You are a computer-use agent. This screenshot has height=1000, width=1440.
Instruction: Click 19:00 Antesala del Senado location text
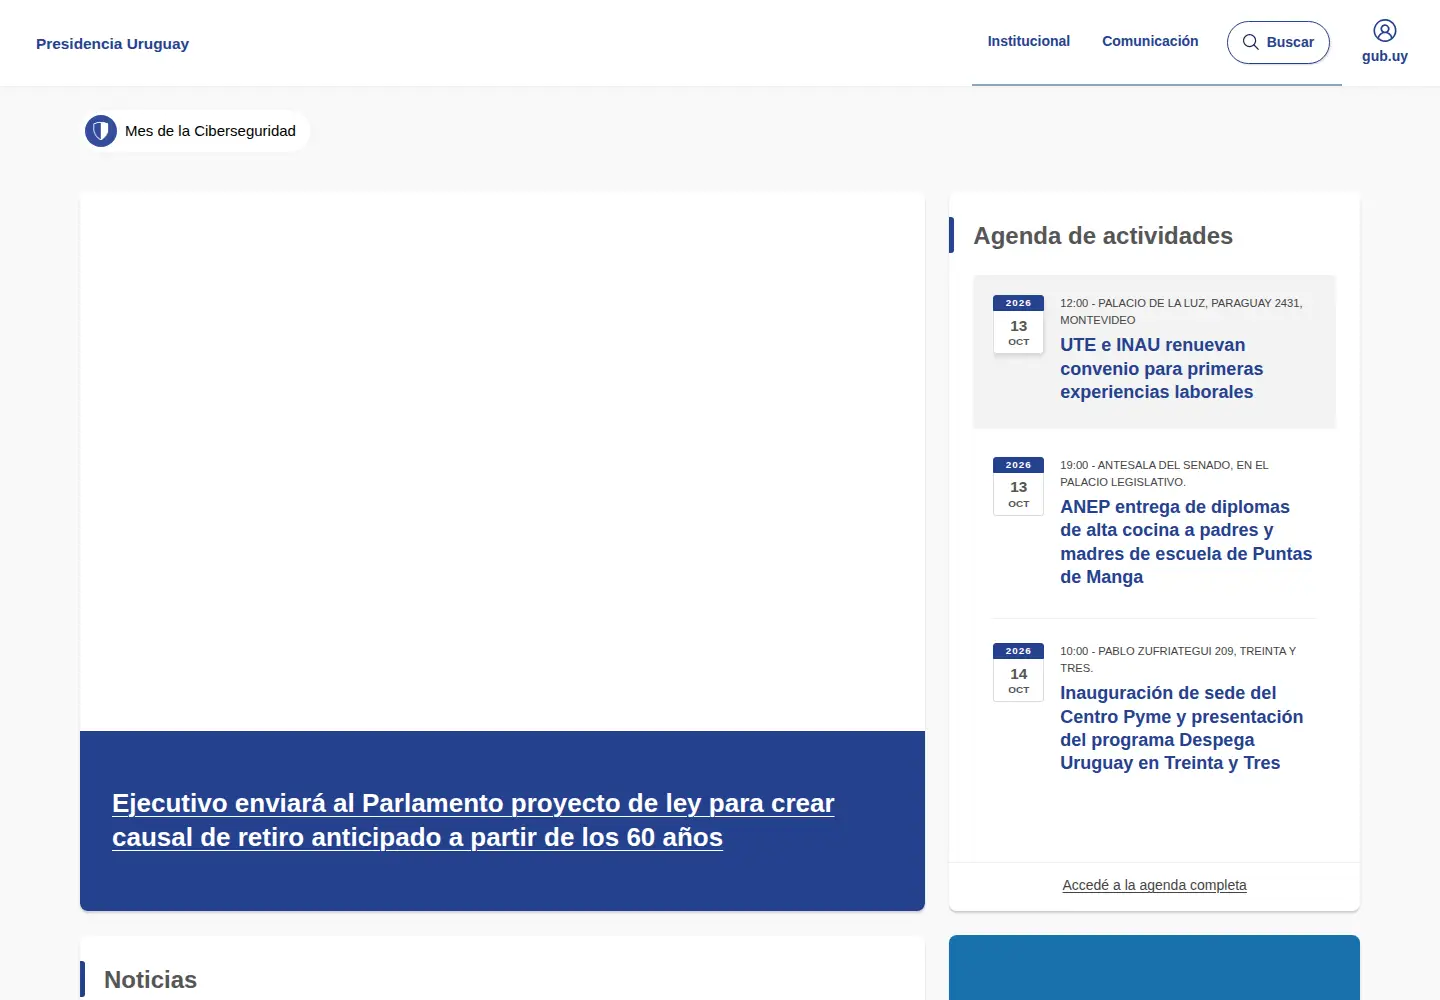tap(1164, 473)
